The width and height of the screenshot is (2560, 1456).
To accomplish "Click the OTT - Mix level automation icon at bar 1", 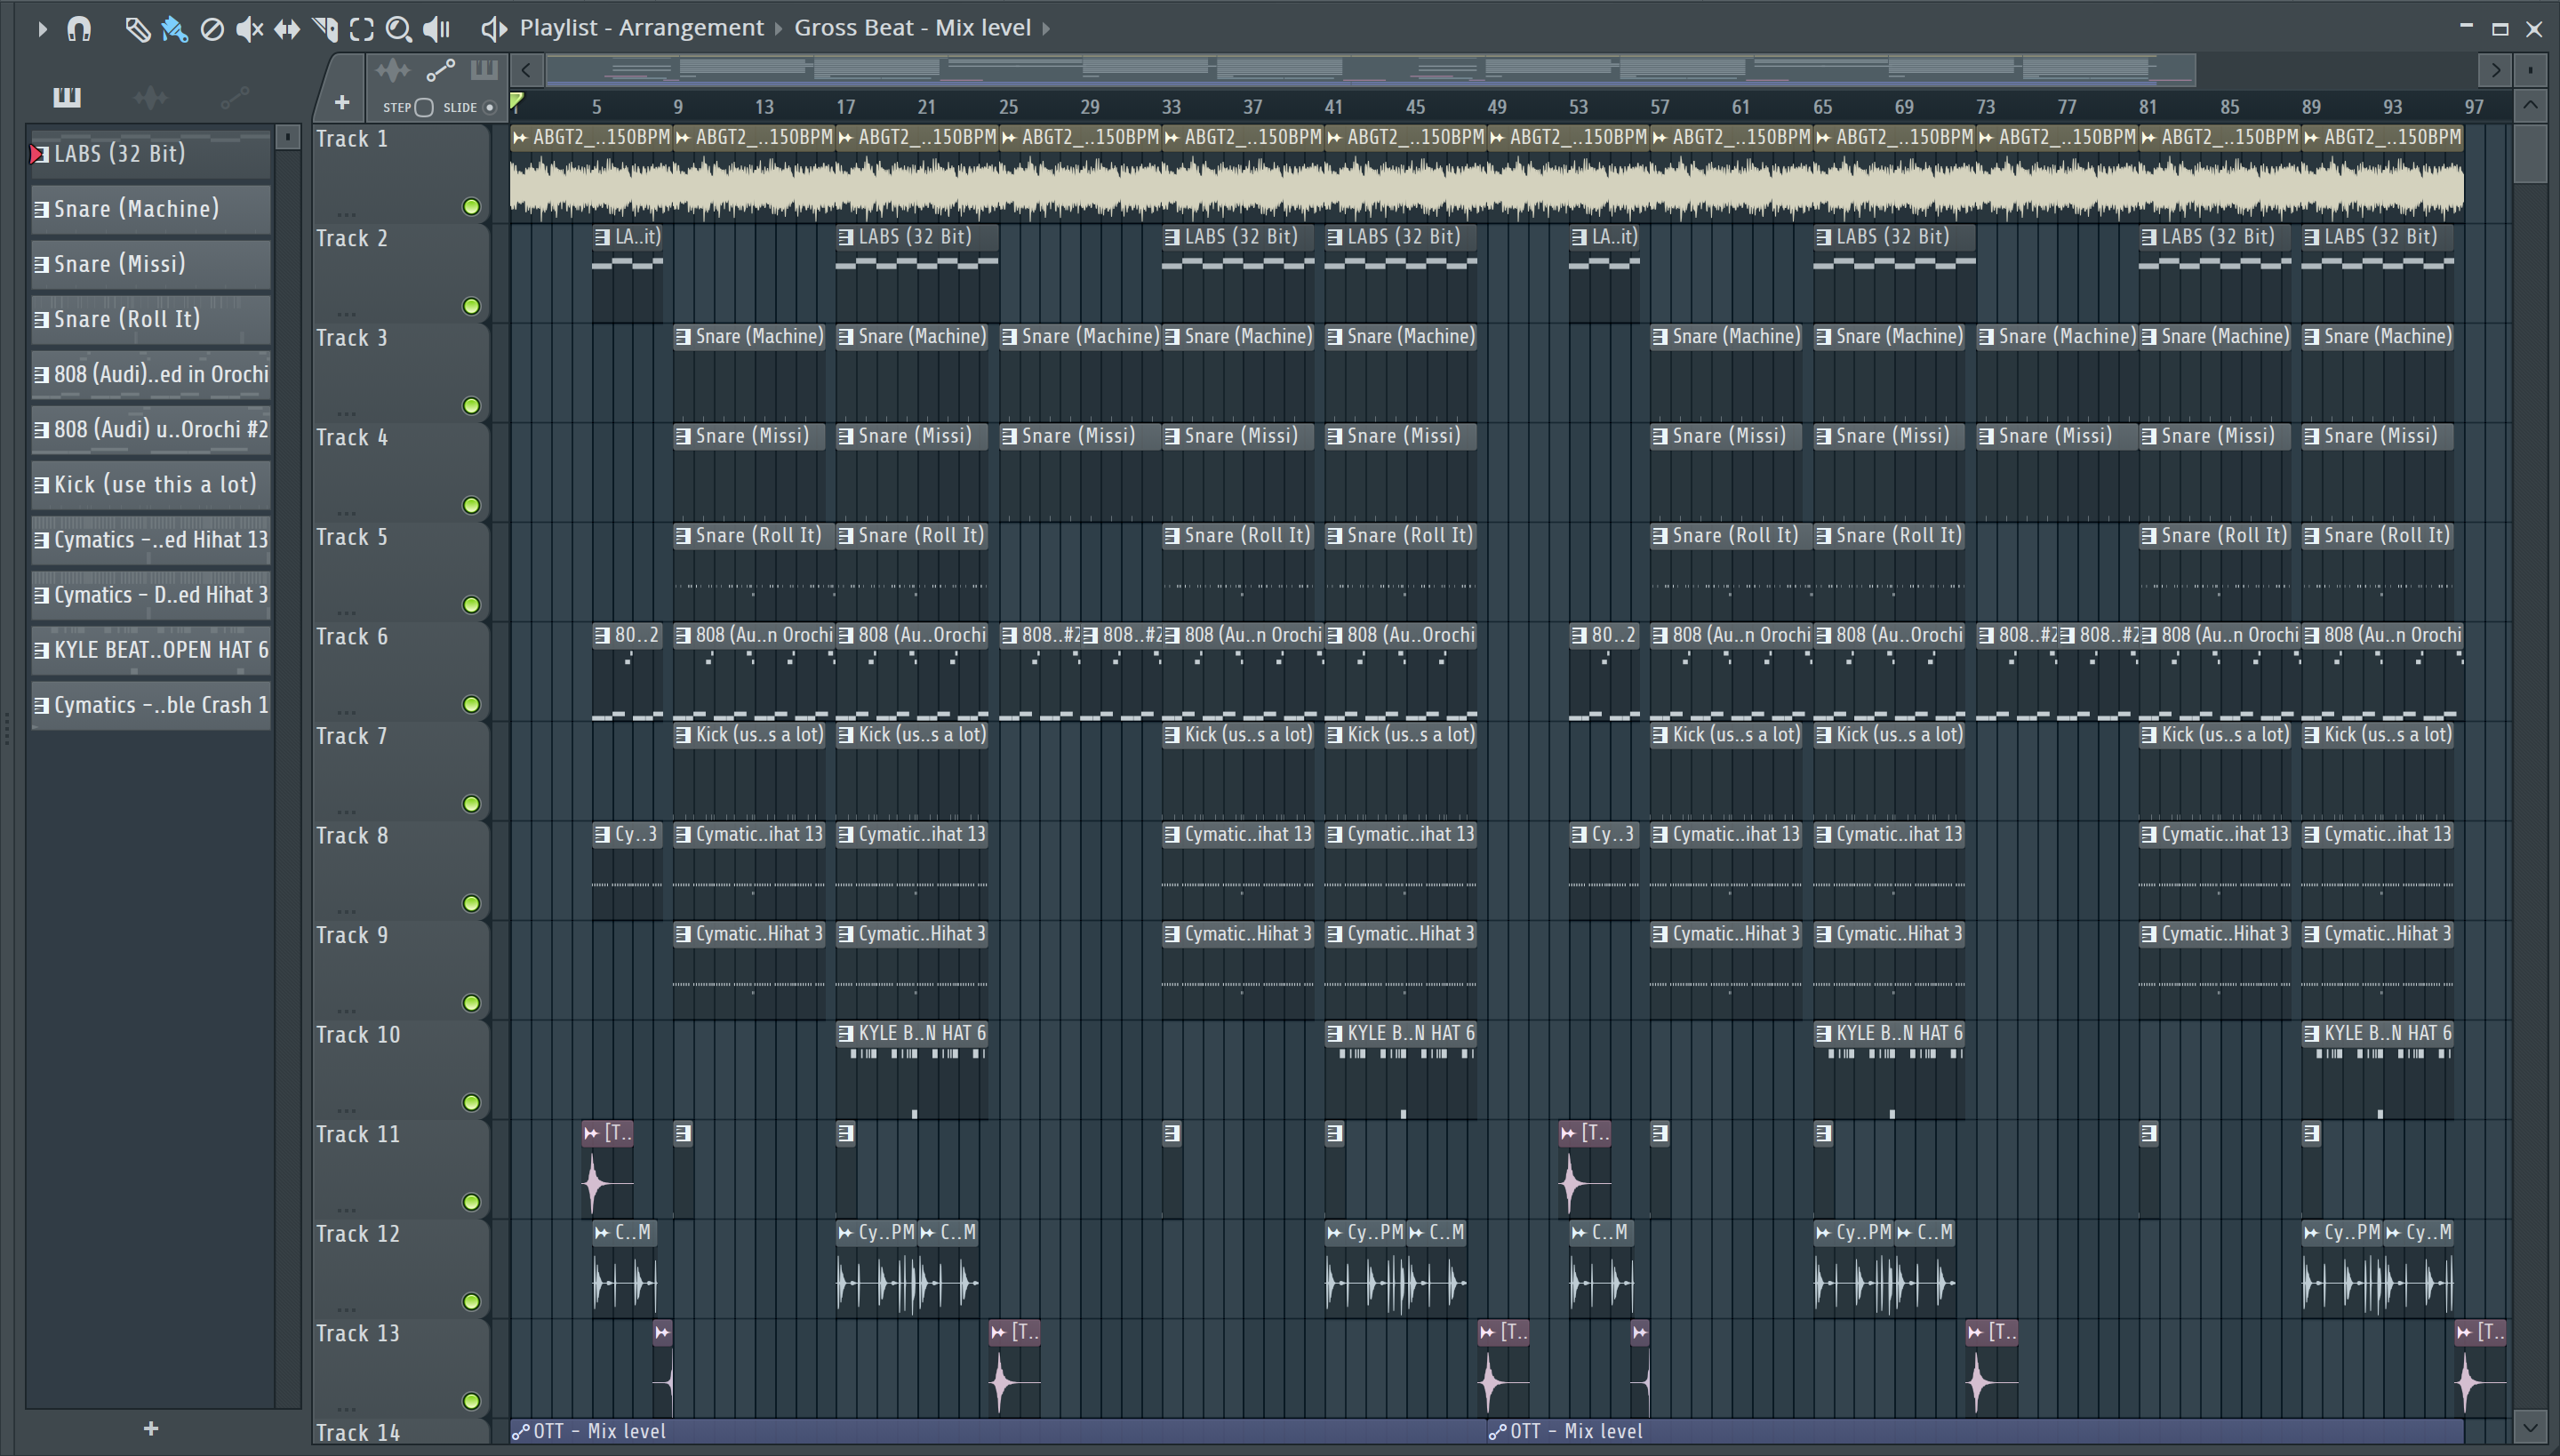I will (521, 1432).
